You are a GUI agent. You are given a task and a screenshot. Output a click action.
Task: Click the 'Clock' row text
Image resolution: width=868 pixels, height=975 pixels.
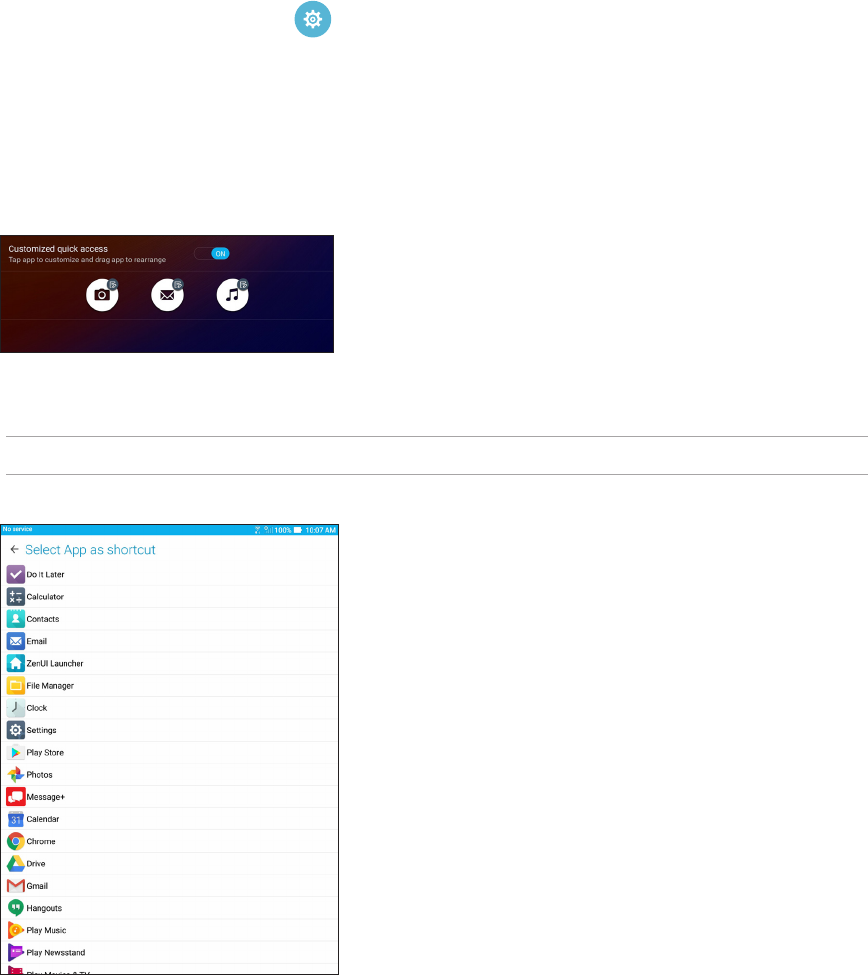(x=37, y=708)
